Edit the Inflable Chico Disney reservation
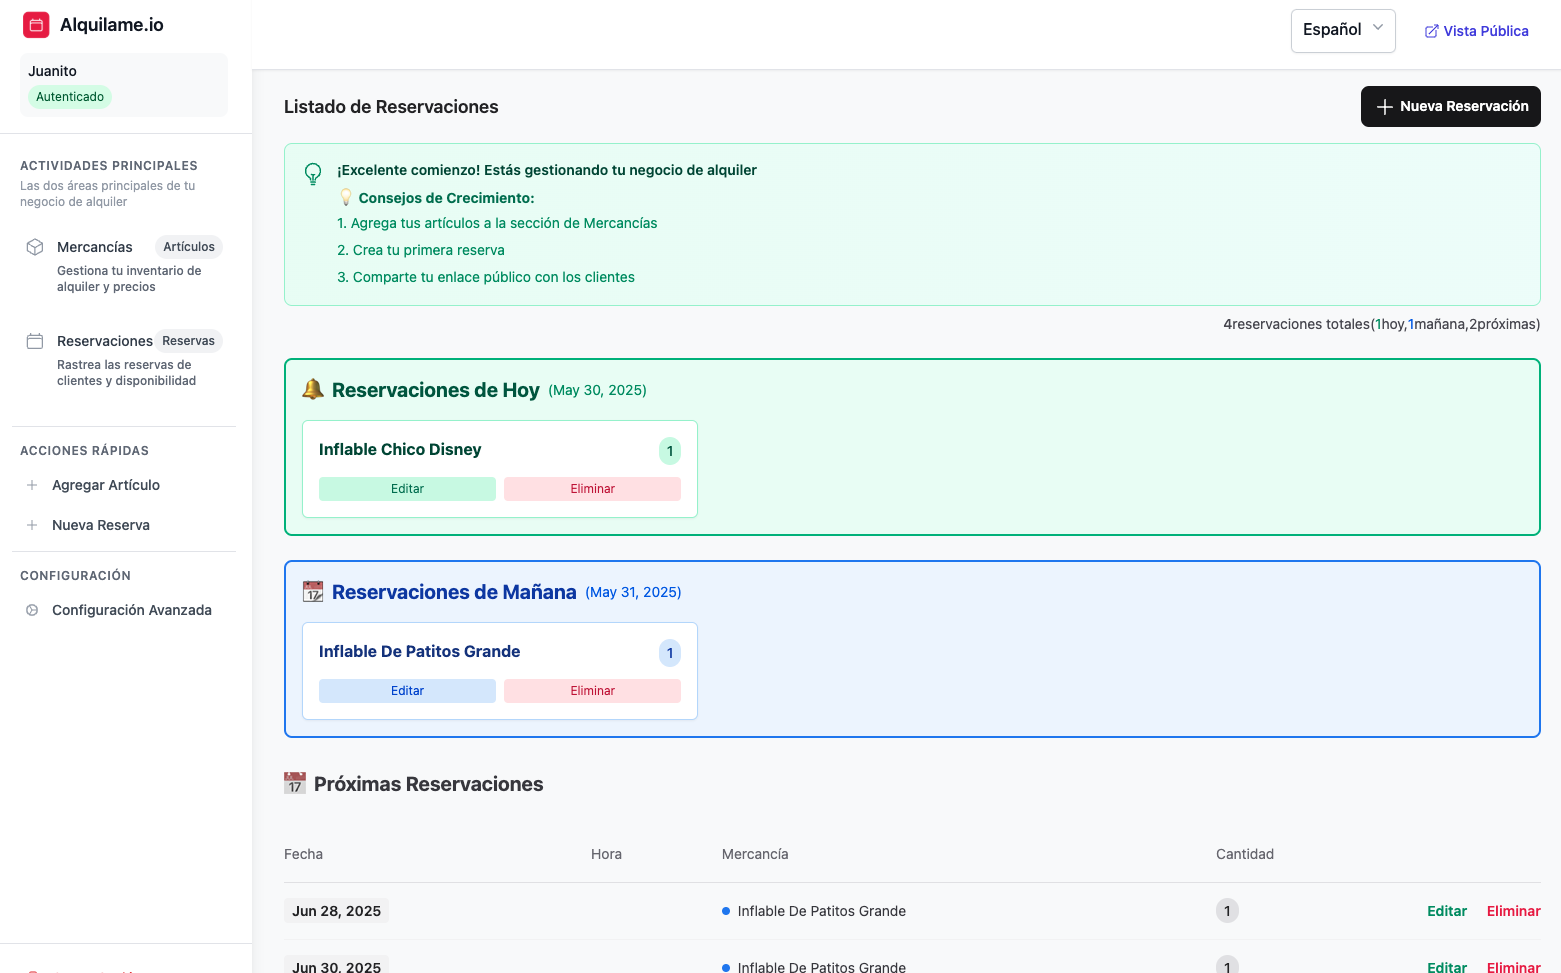This screenshot has width=1561, height=973. click(x=407, y=489)
